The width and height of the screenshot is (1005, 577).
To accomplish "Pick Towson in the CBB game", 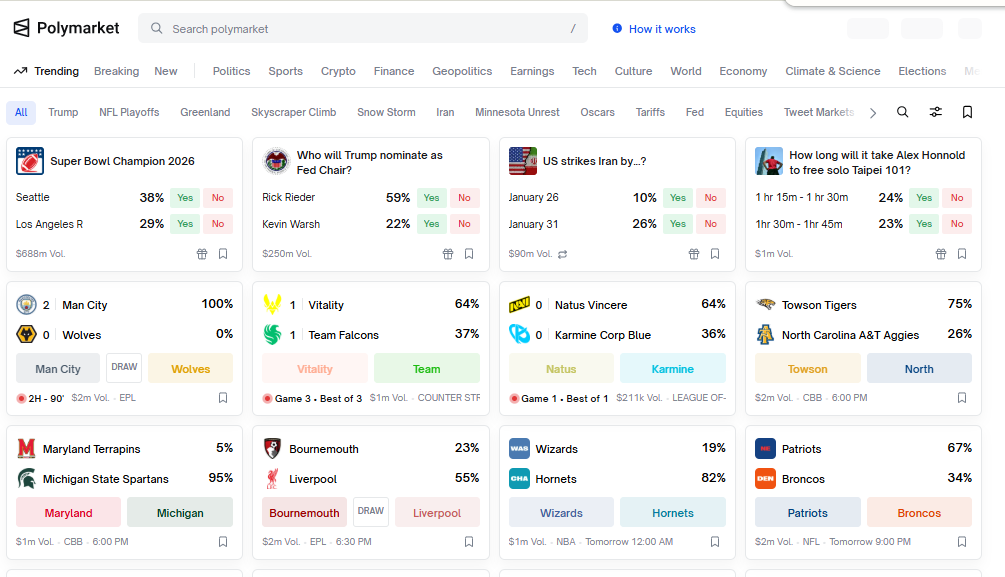I will coord(808,369).
